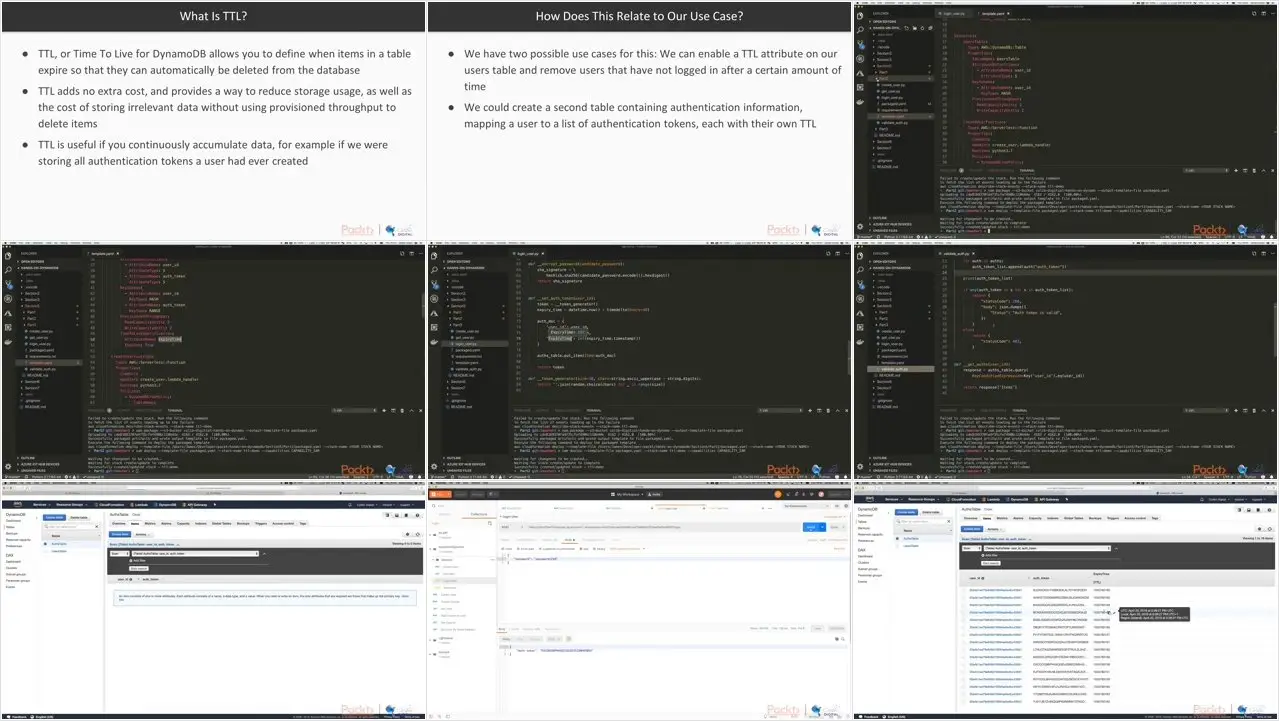Open 'How Does This Relate to Our Use Case?' slide
This screenshot has height=721, width=1279.
tap(639, 119)
